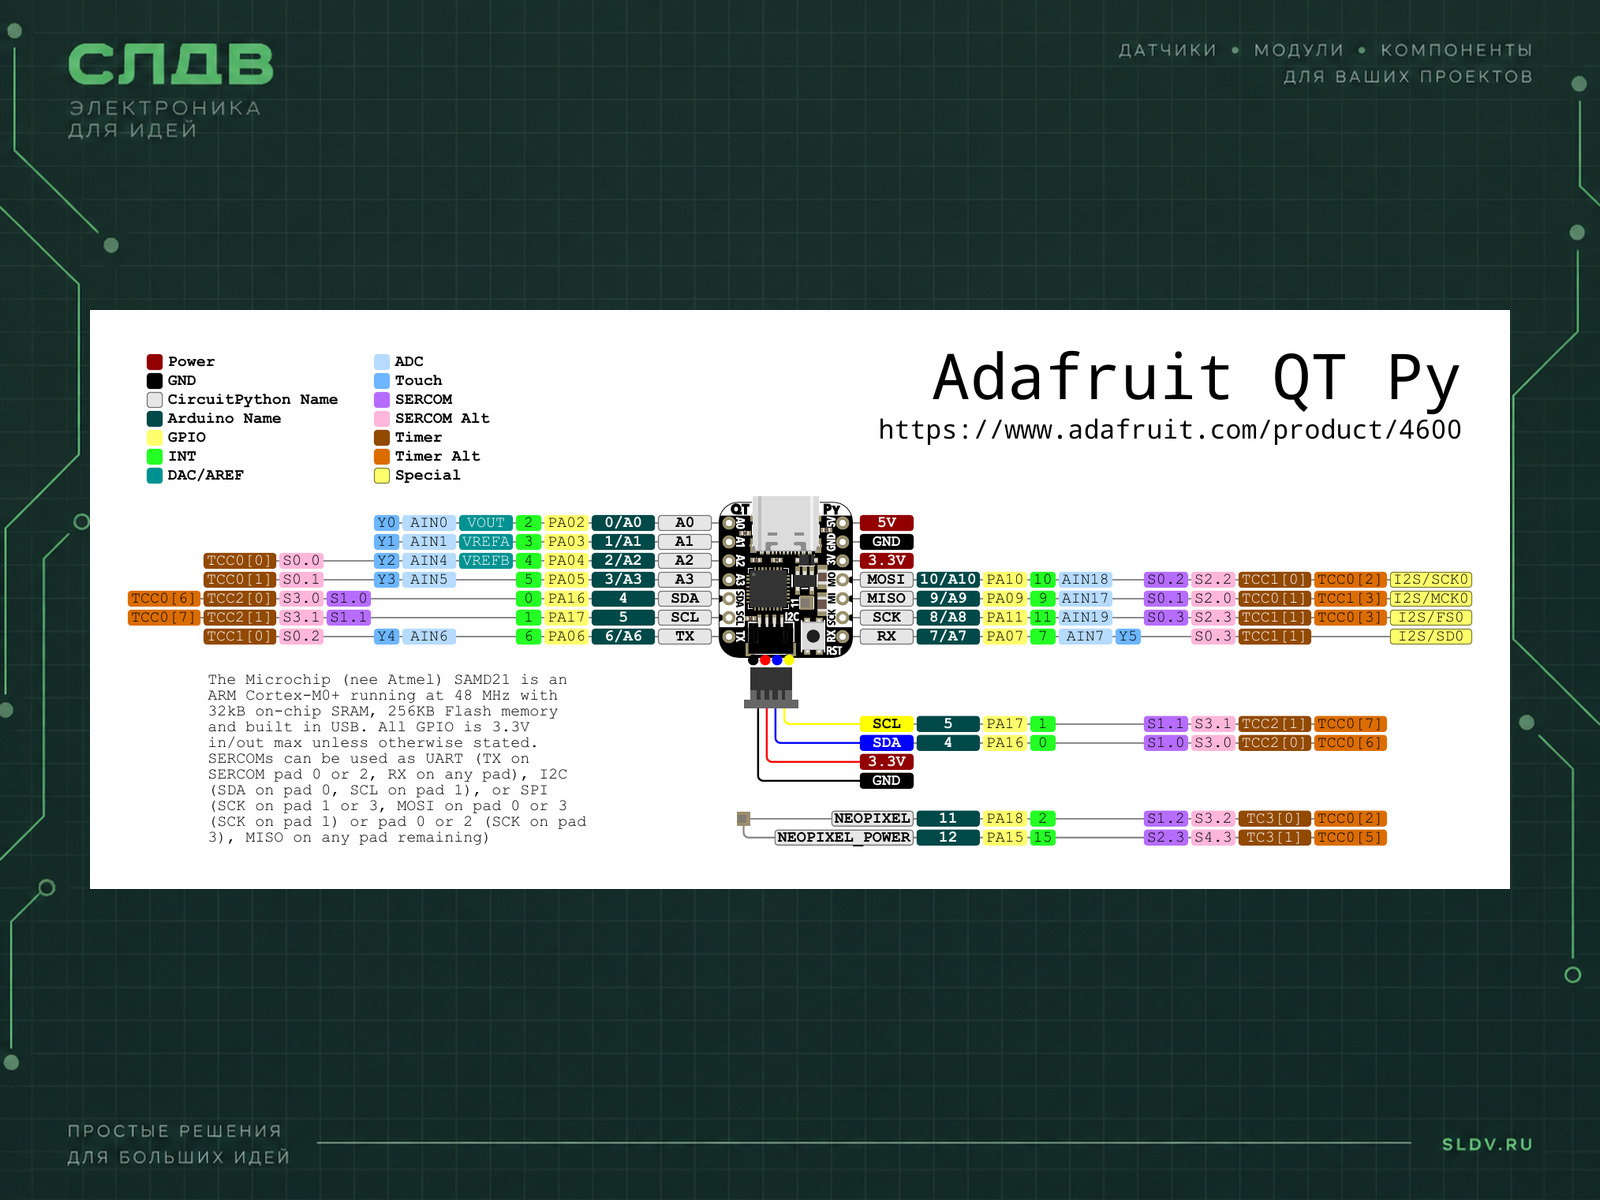Click the GPIO yellow legend swatch
This screenshot has height=1200, width=1600.
pos(155,438)
